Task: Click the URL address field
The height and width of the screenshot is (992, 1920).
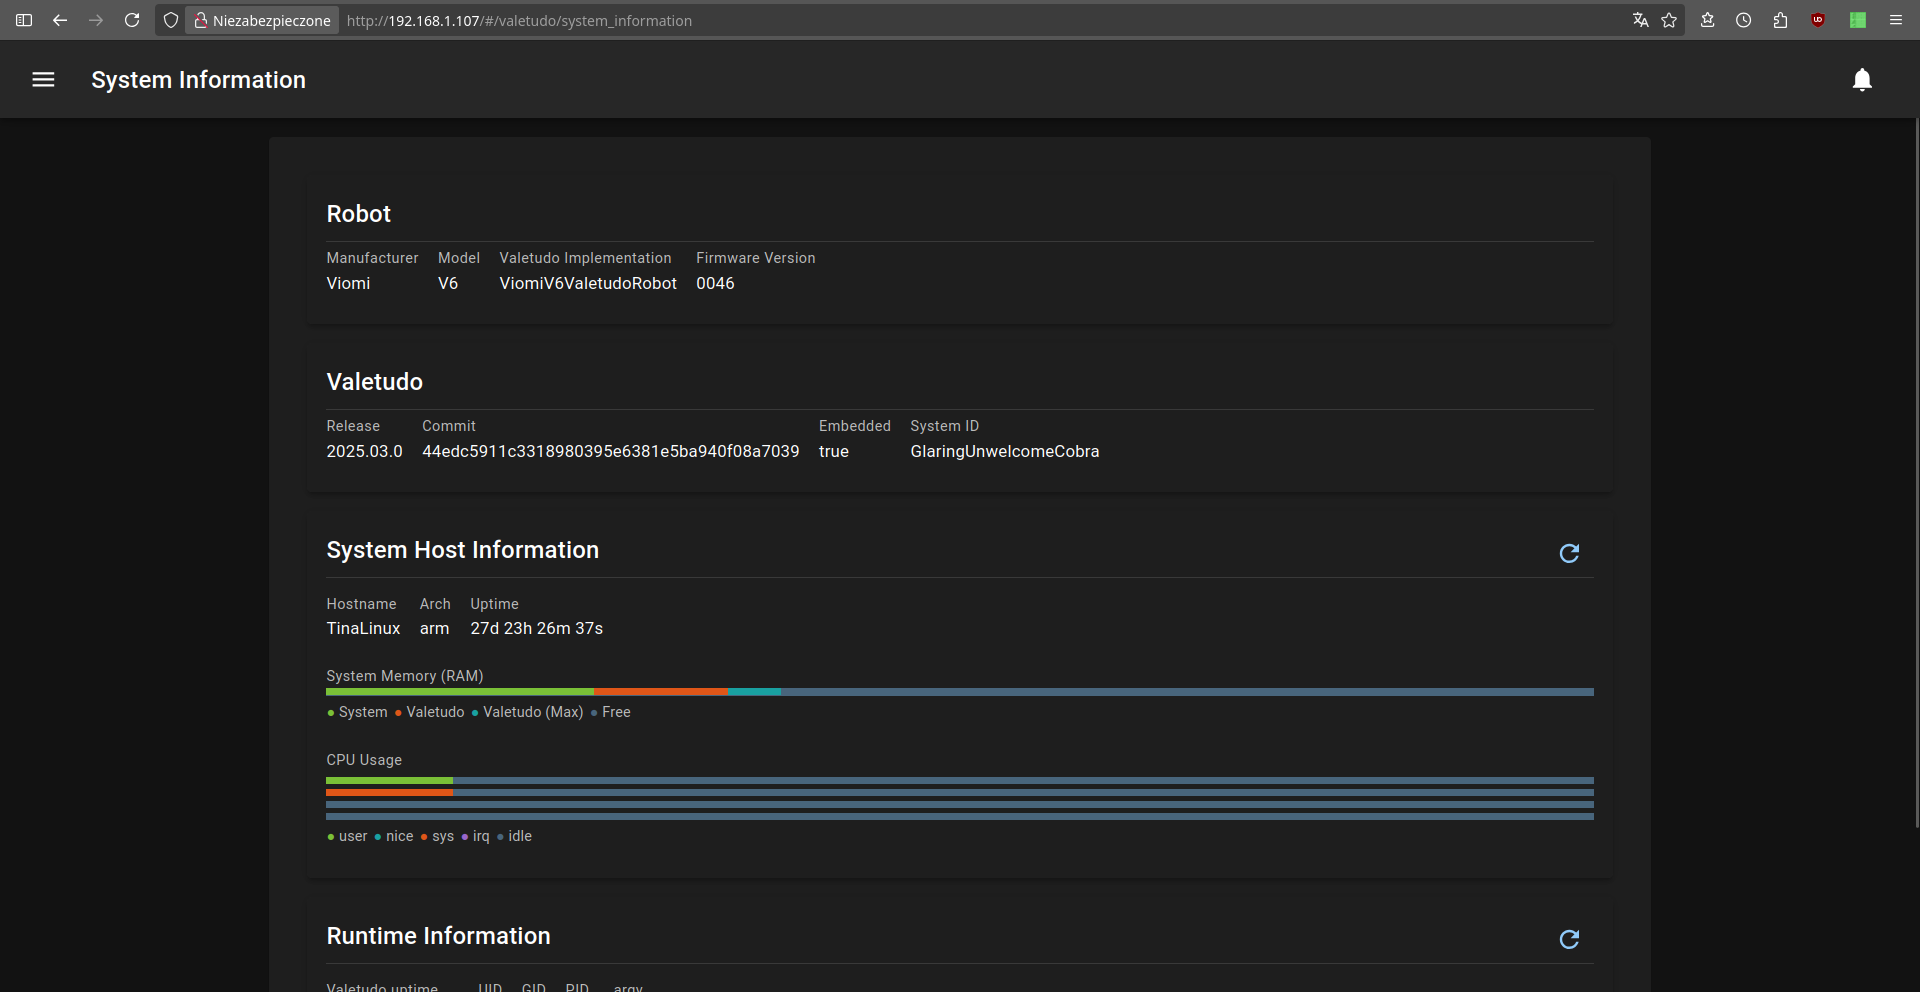Action: click(x=900, y=20)
